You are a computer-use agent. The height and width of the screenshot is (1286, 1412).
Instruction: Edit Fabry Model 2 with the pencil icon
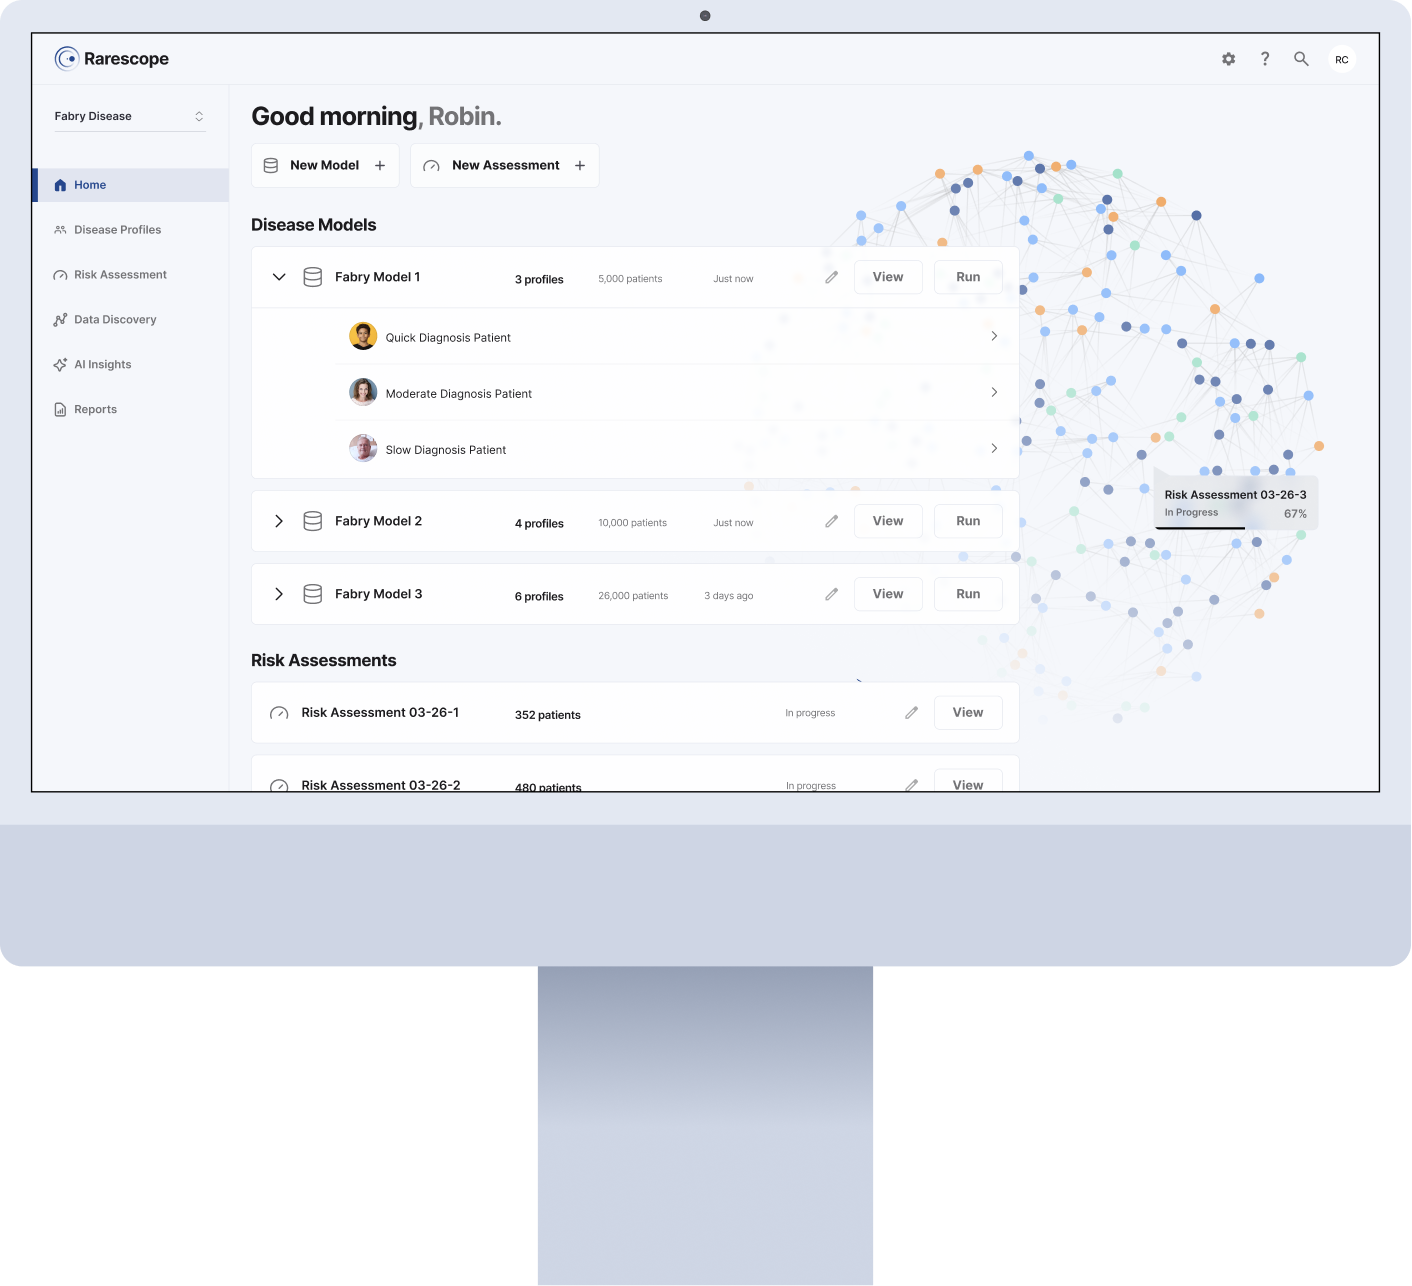(x=831, y=521)
